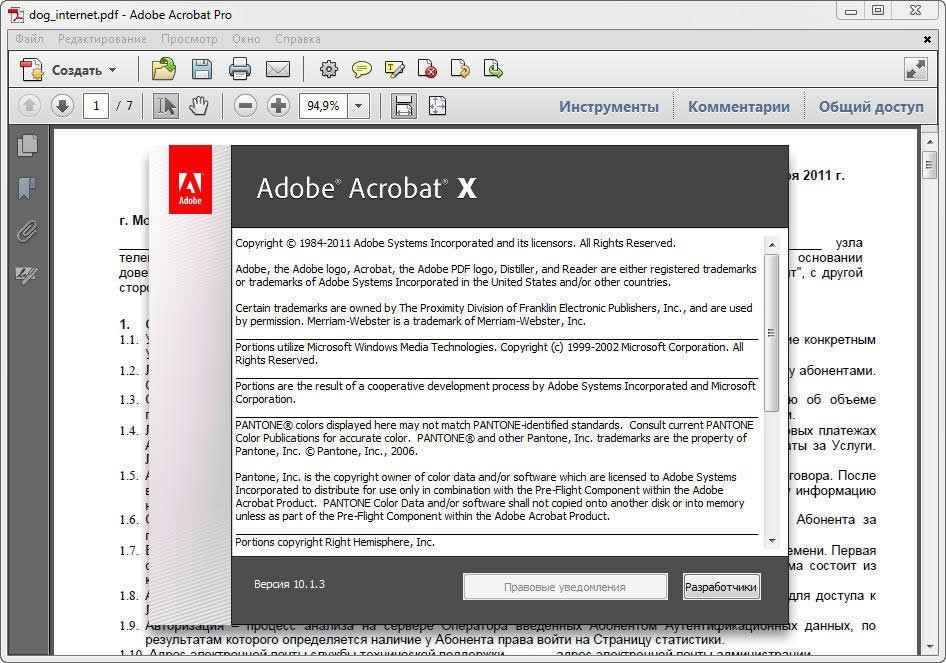Click the page number input field

coord(96,106)
